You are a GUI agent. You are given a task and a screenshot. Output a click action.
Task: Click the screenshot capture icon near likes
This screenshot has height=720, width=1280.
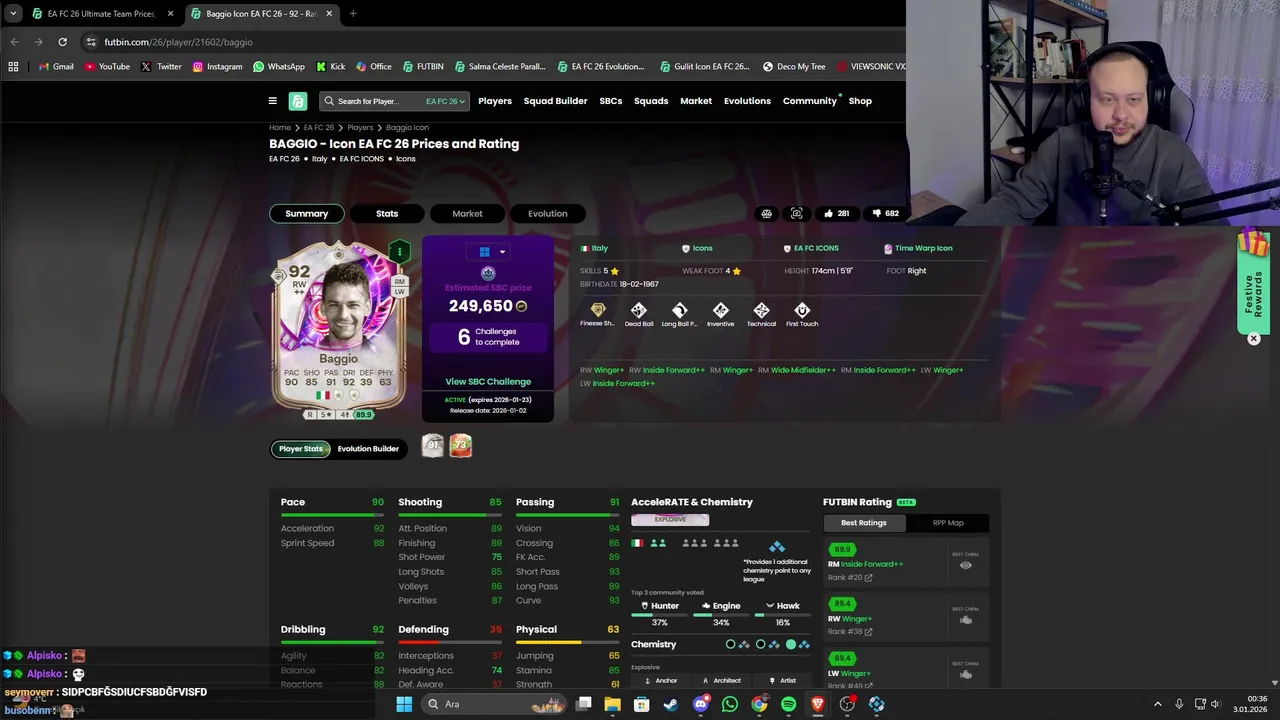coord(796,213)
